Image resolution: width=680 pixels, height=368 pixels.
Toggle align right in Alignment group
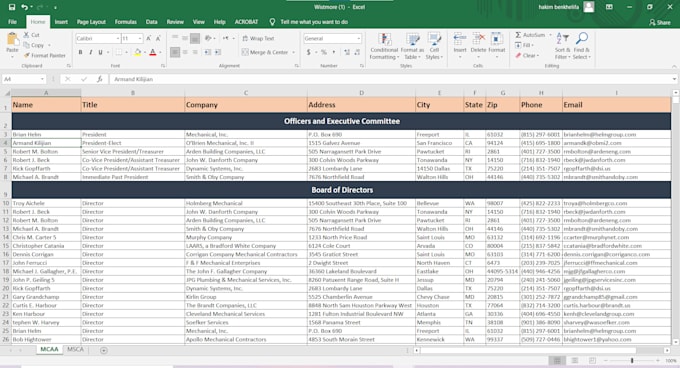[195, 52]
